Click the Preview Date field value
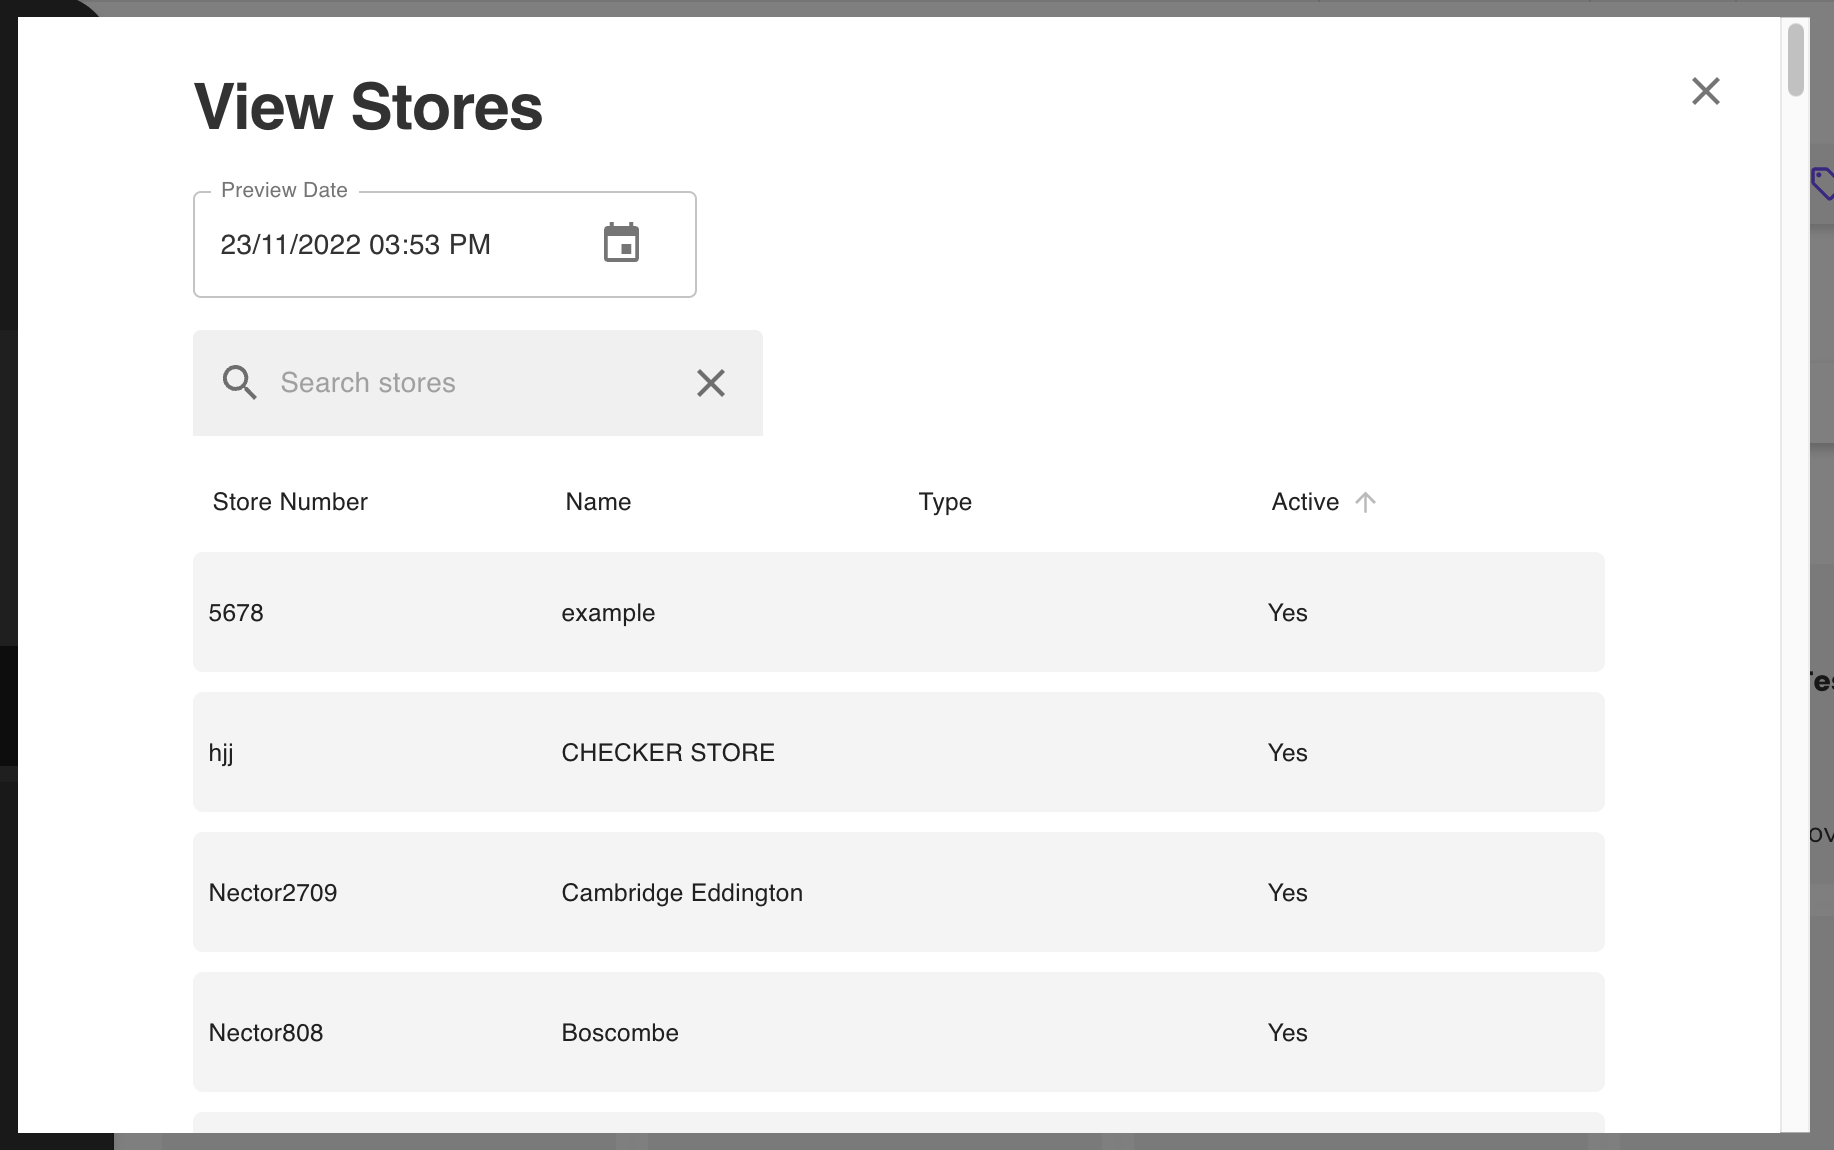Screen dimensions: 1834x1150 coord(355,245)
